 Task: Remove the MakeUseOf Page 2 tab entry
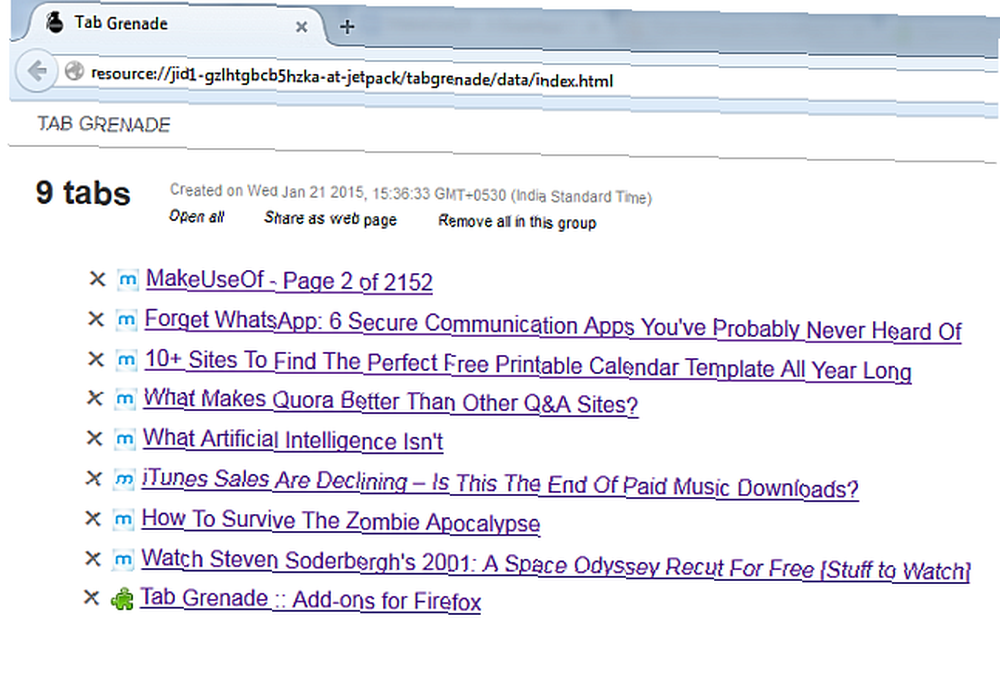tap(97, 279)
